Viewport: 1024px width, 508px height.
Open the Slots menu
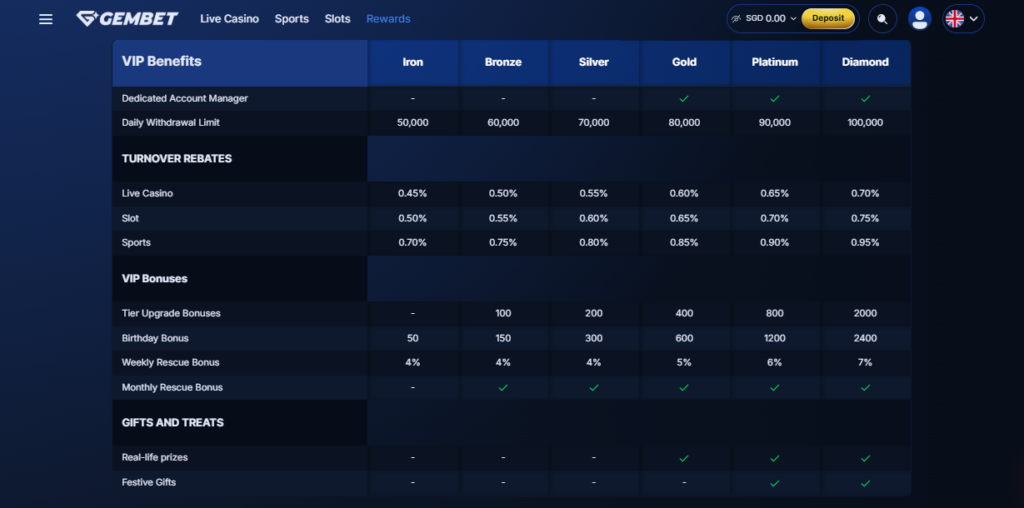(x=338, y=19)
